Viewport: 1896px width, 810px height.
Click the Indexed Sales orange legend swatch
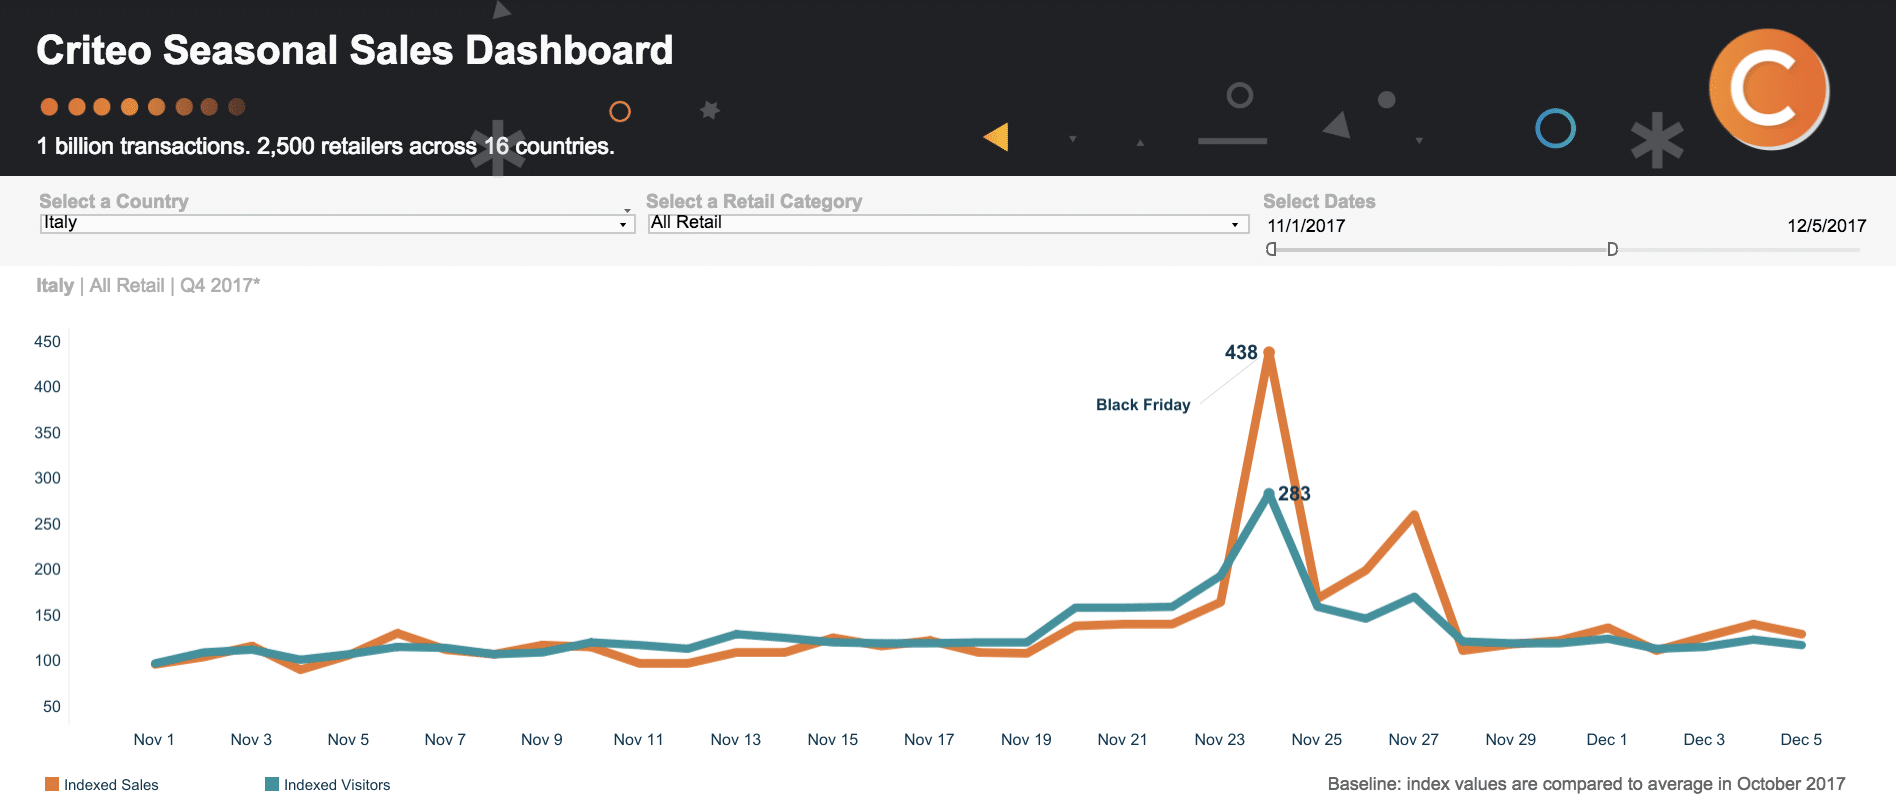tap(52, 784)
